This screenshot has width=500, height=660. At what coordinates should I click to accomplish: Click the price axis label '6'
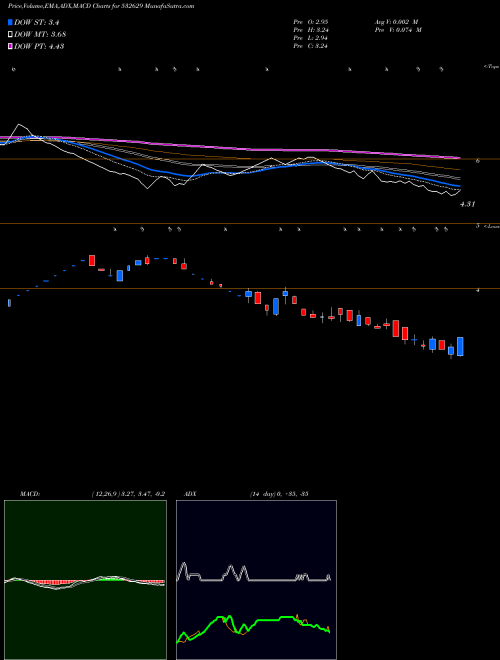coord(477,160)
